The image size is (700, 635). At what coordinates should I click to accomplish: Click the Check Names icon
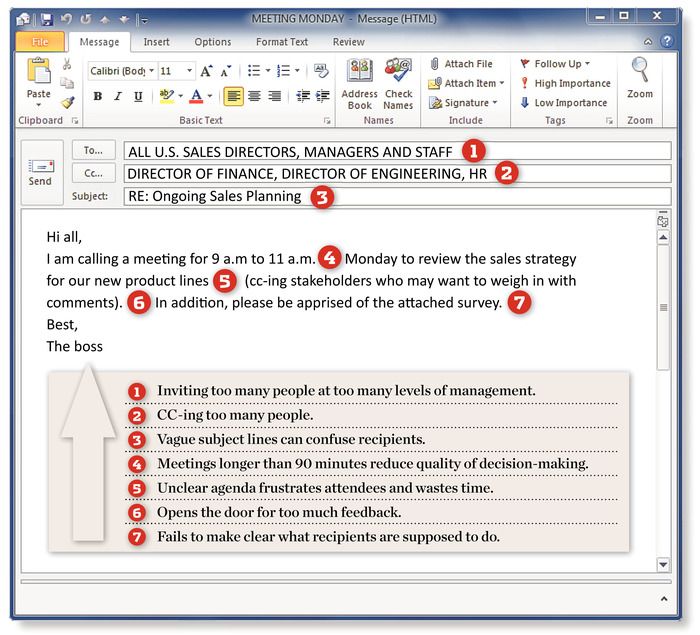click(398, 82)
